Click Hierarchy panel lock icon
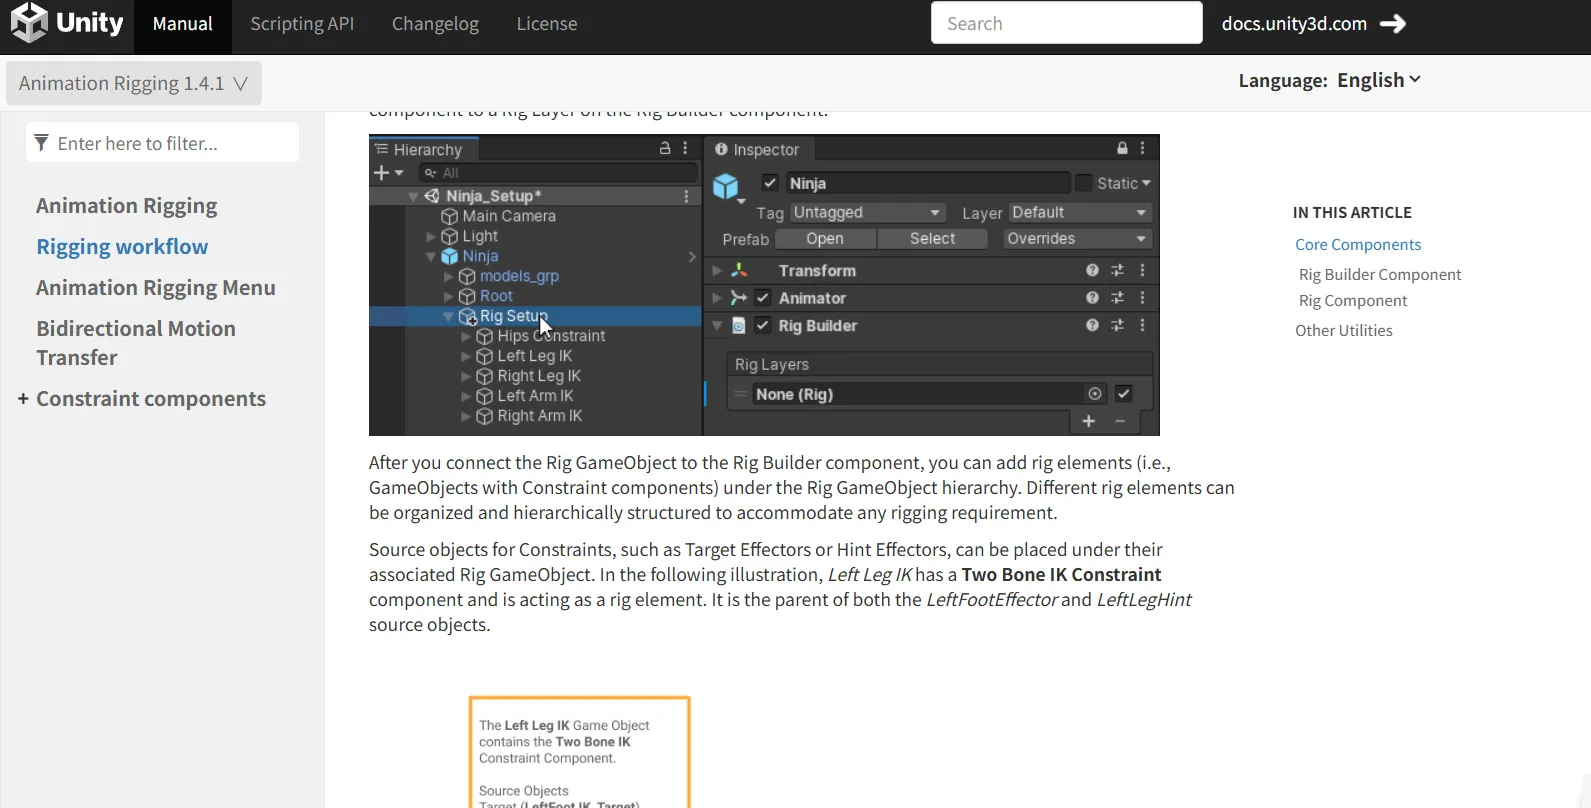This screenshot has width=1591, height=808. click(665, 148)
